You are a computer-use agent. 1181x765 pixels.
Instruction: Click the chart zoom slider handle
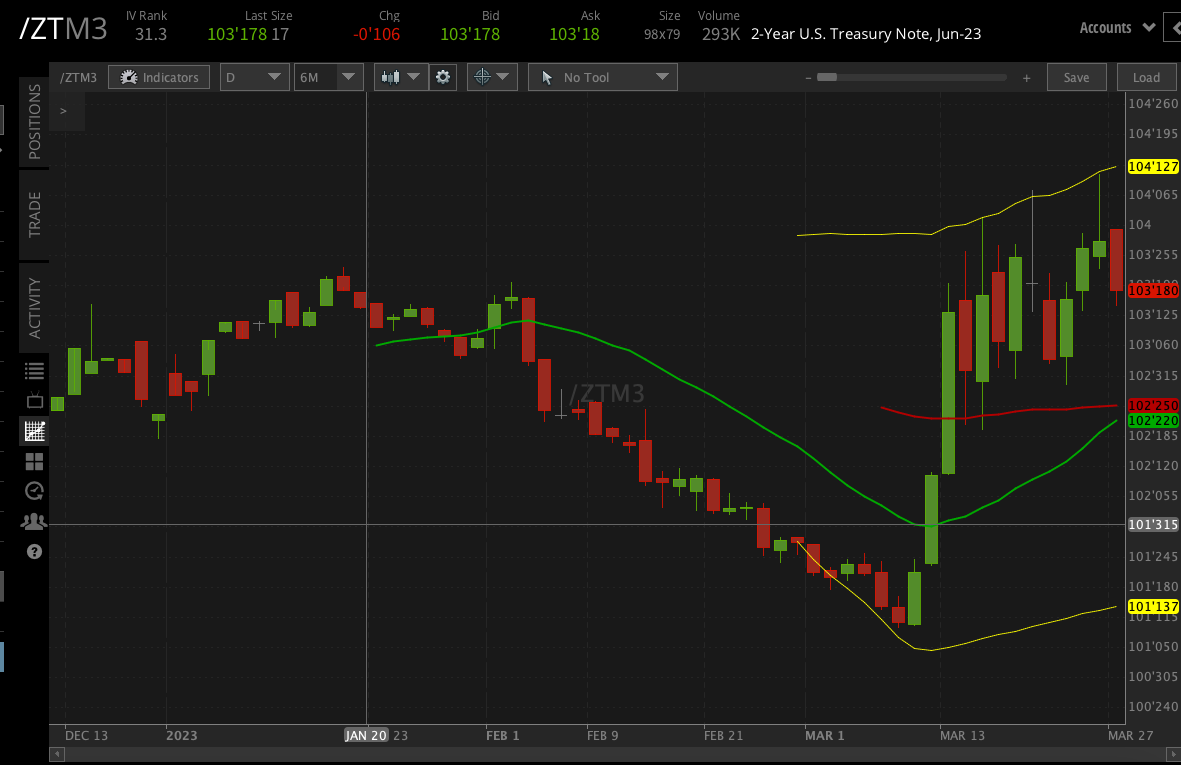click(827, 77)
